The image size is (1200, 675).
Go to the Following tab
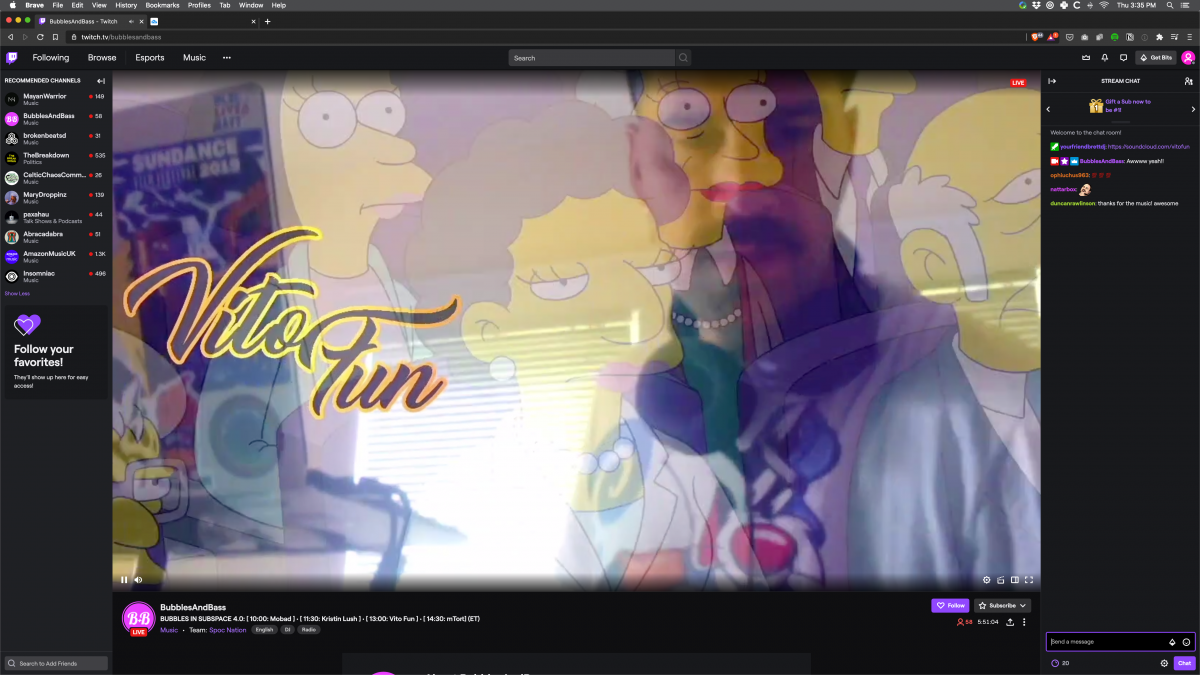coord(51,57)
